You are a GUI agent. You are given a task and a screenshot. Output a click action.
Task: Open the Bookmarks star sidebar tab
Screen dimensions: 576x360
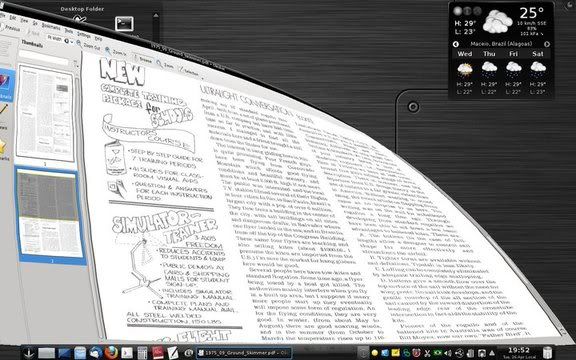(3, 149)
